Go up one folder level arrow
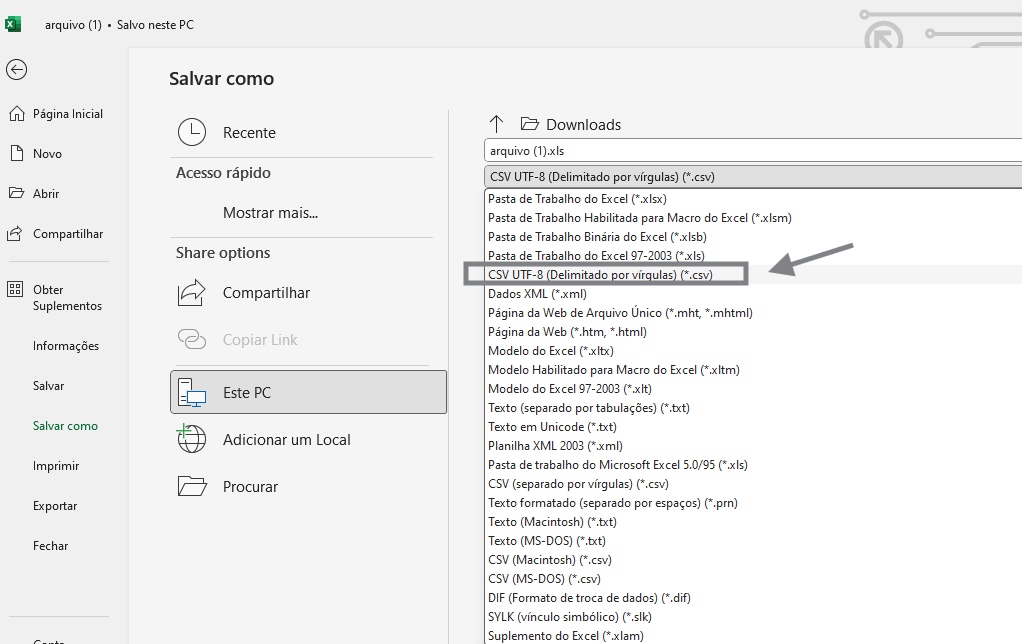1022x644 pixels. click(496, 125)
